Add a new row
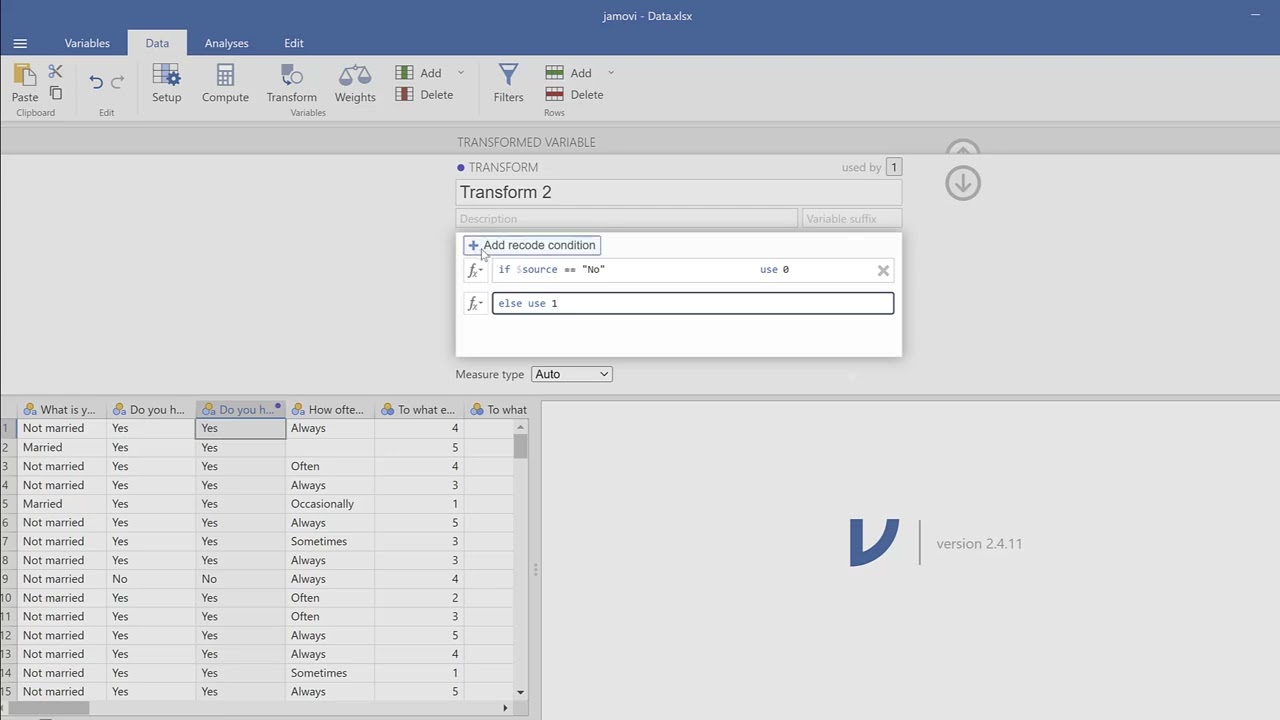Image resolution: width=1280 pixels, height=720 pixels. pos(569,73)
